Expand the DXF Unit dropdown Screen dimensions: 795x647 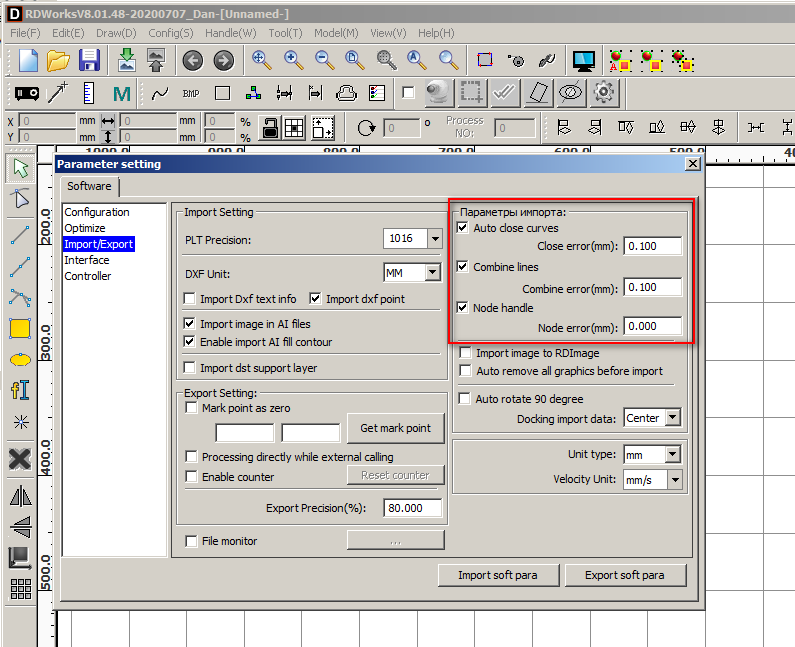[x=432, y=273]
